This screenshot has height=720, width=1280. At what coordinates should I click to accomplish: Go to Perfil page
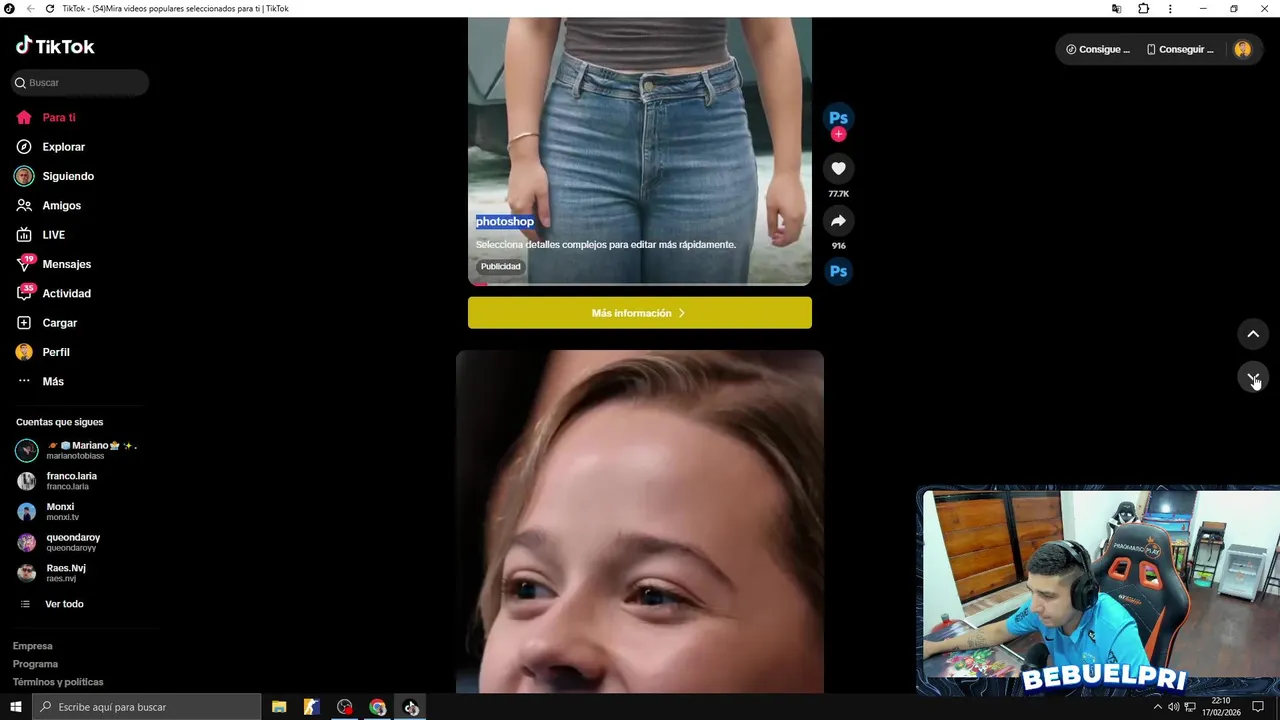coord(55,352)
